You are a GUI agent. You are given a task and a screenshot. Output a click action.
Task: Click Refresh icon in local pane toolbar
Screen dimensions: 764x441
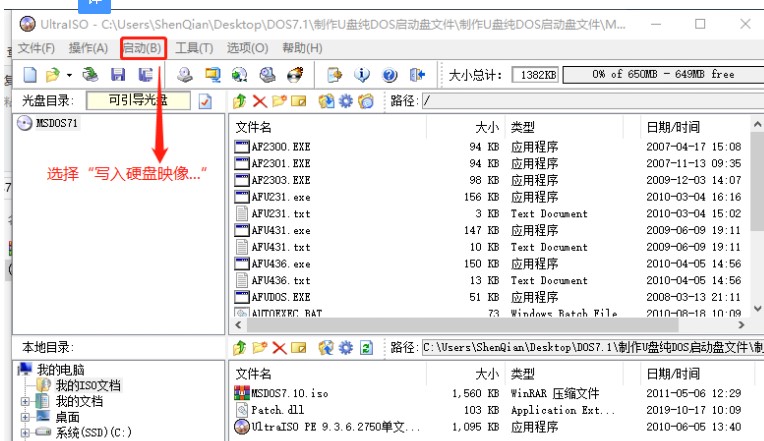(366, 348)
